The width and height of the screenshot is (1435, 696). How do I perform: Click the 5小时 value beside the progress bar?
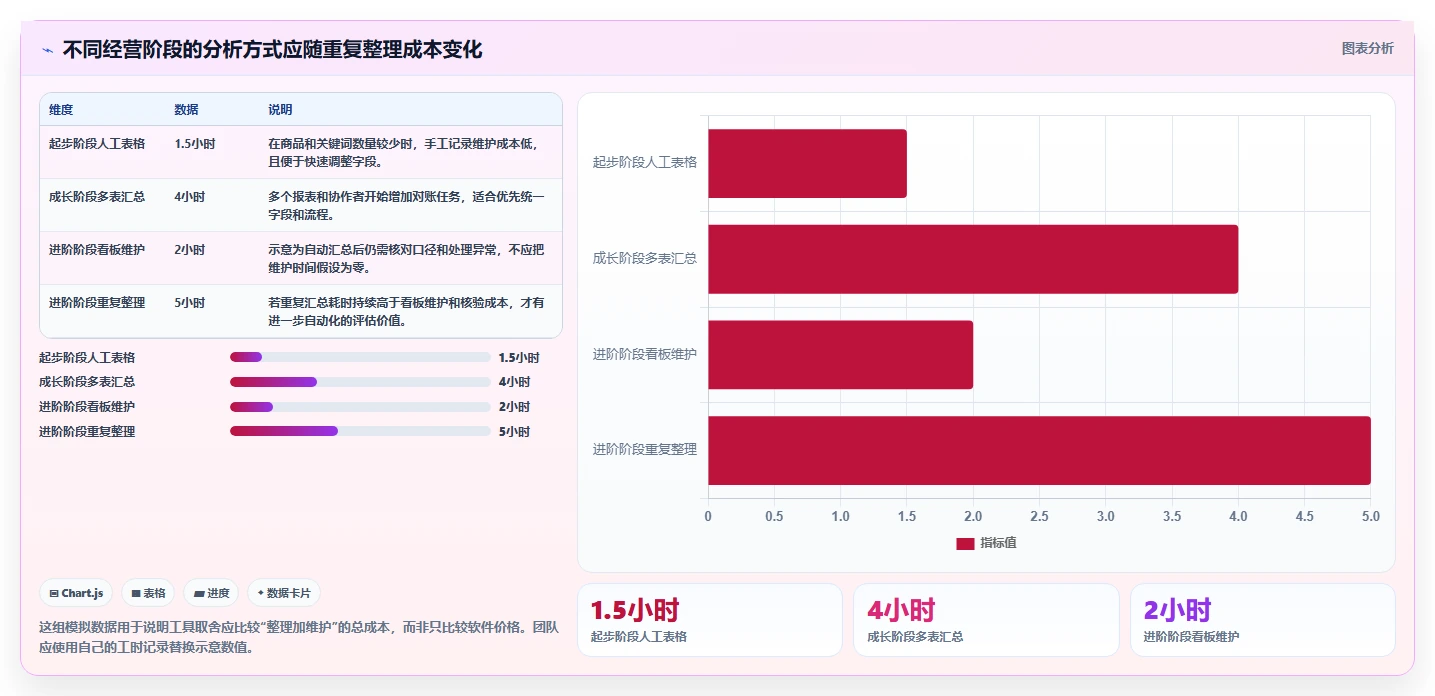click(514, 432)
